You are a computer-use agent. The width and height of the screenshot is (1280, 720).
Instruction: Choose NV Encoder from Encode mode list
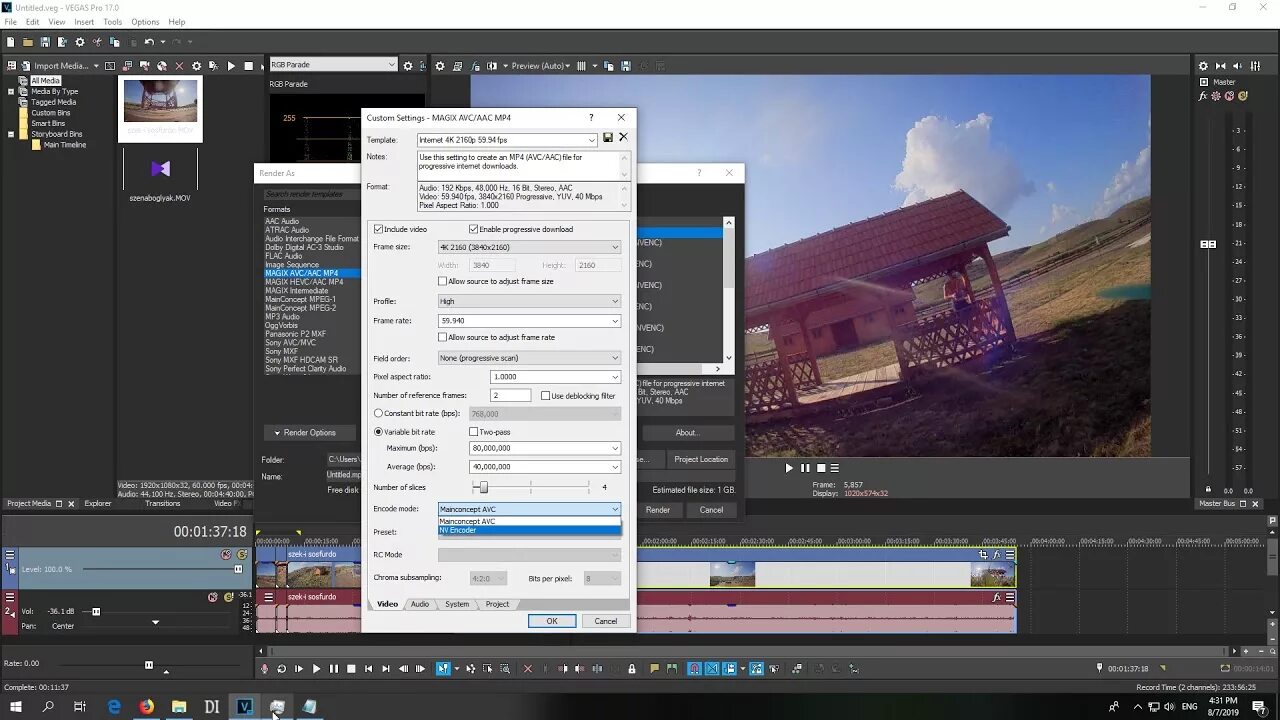point(529,530)
